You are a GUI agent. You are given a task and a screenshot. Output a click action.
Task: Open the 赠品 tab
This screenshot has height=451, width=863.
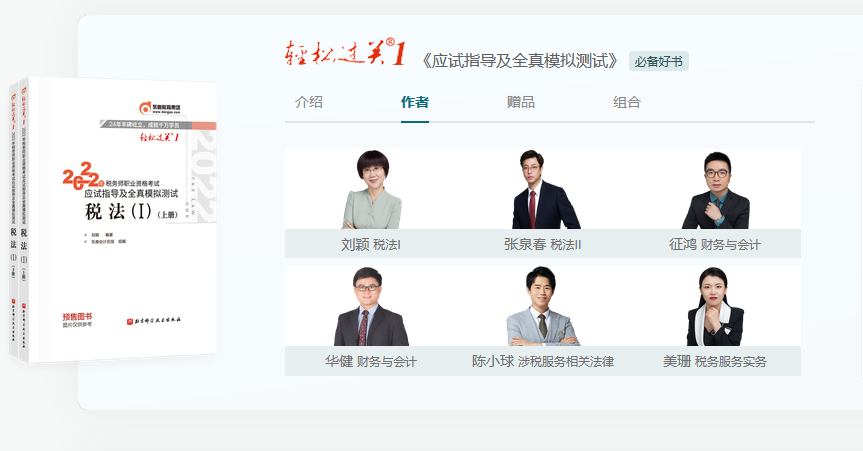(x=521, y=102)
